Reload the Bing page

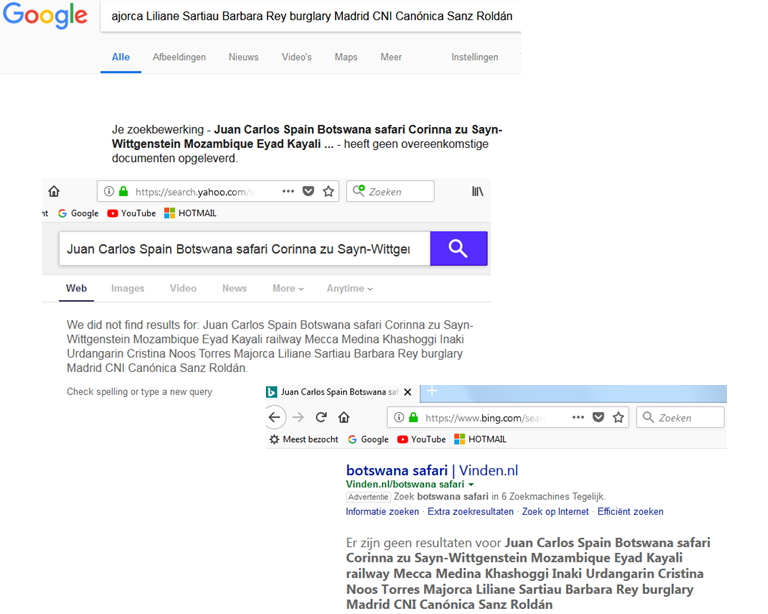321,418
